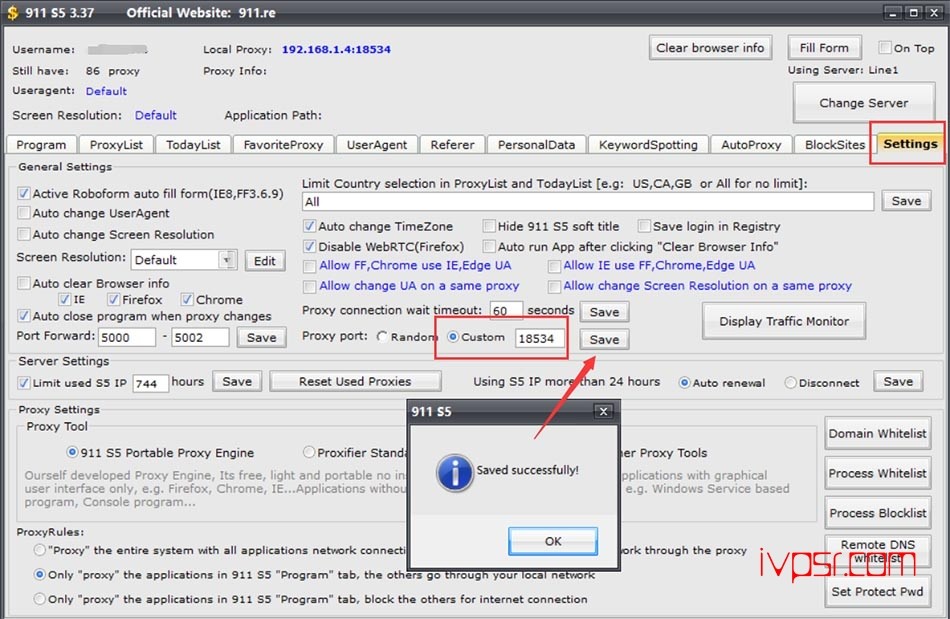Toggle Auto close program when proxy changes

pyautogui.click(x=24, y=316)
